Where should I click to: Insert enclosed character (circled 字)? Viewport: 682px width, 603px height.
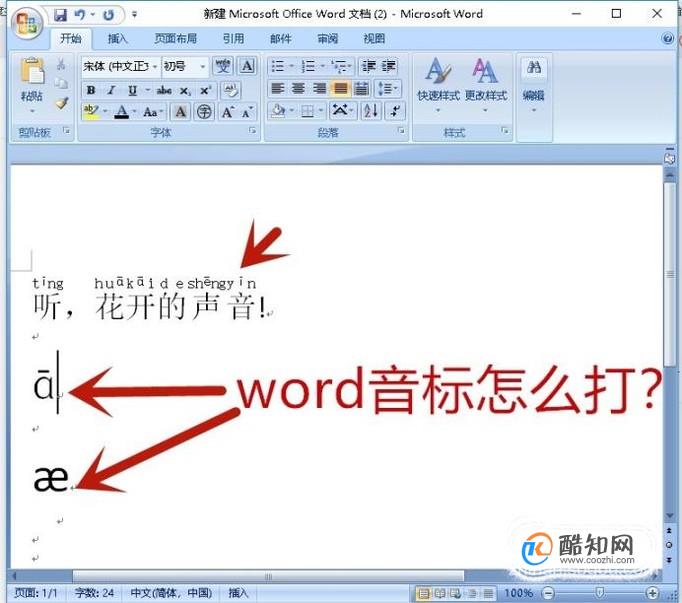pyautogui.click(x=204, y=112)
